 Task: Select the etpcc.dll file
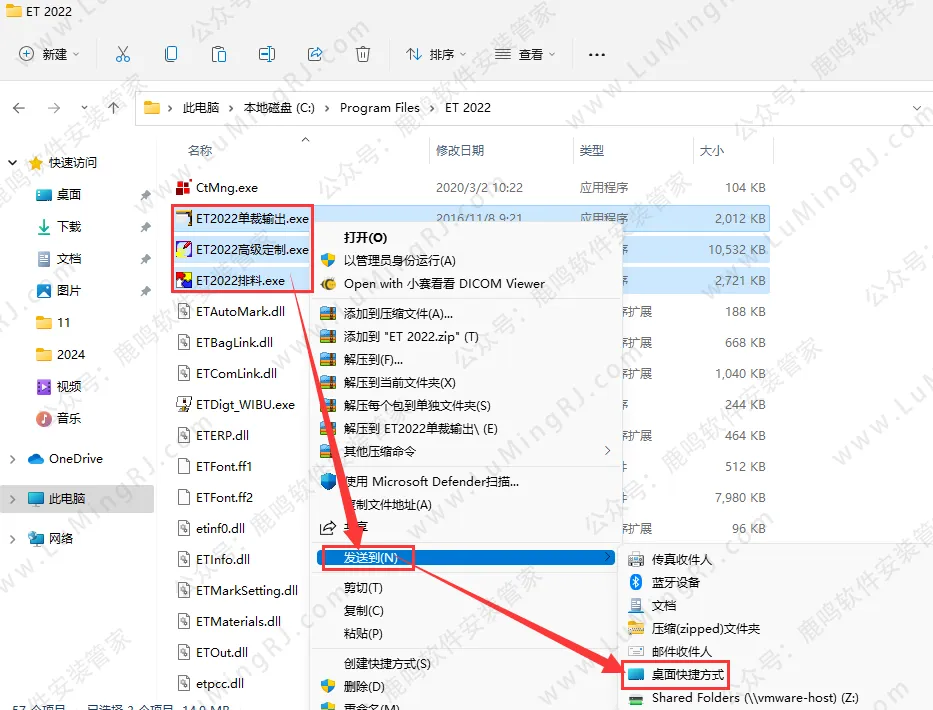220,683
